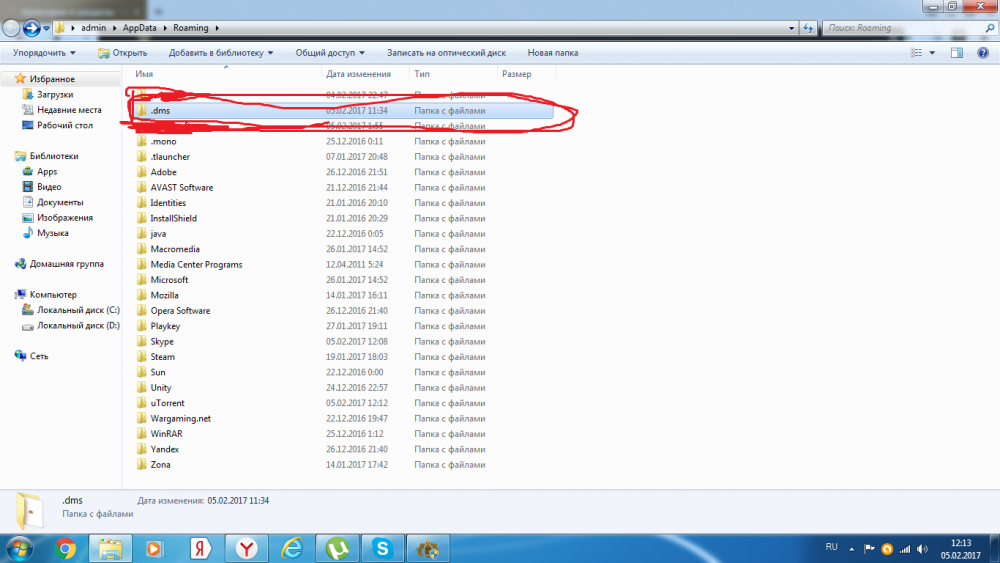This screenshot has width=1000, height=563.
Task: Open Локальный диск (D:)
Action: tap(78, 325)
